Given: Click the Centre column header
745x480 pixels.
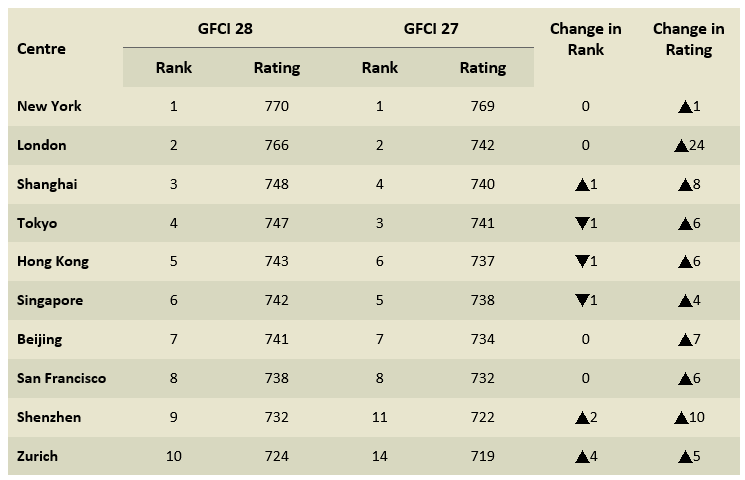Looking at the screenshot, I should click(x=41, y=48).
